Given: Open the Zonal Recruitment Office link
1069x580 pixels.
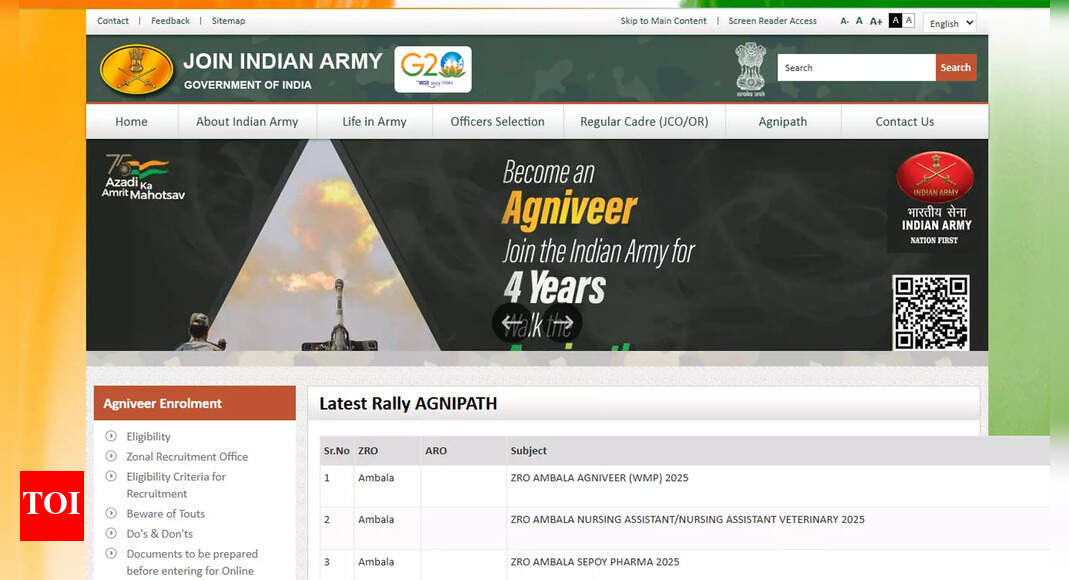Looking at the screenshot, I should click(187, 457).
